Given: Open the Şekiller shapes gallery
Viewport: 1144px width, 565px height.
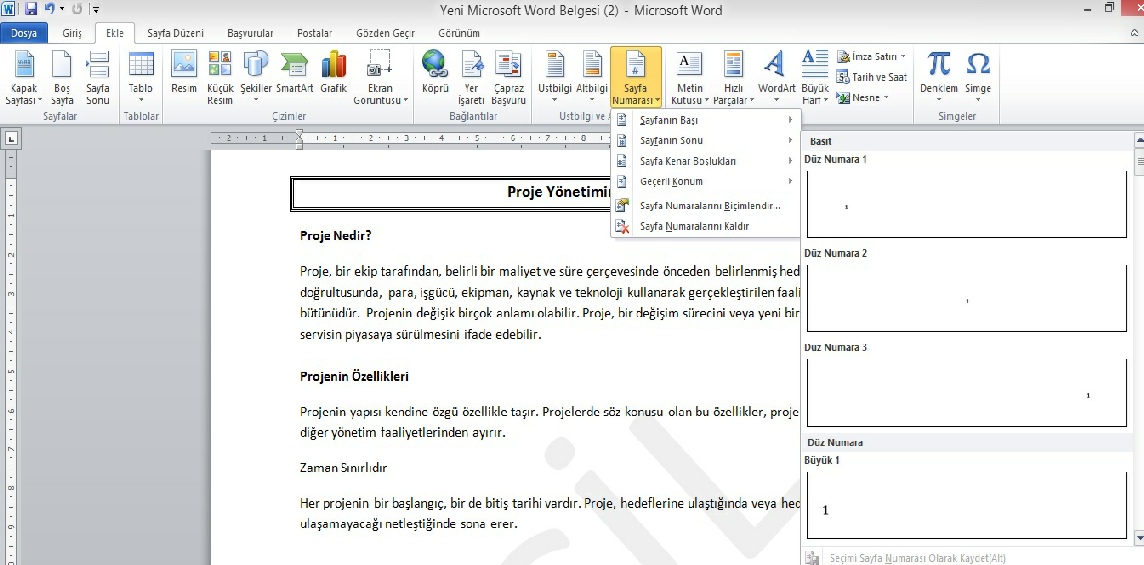Looking at the screenshot, I should (255, 78).
